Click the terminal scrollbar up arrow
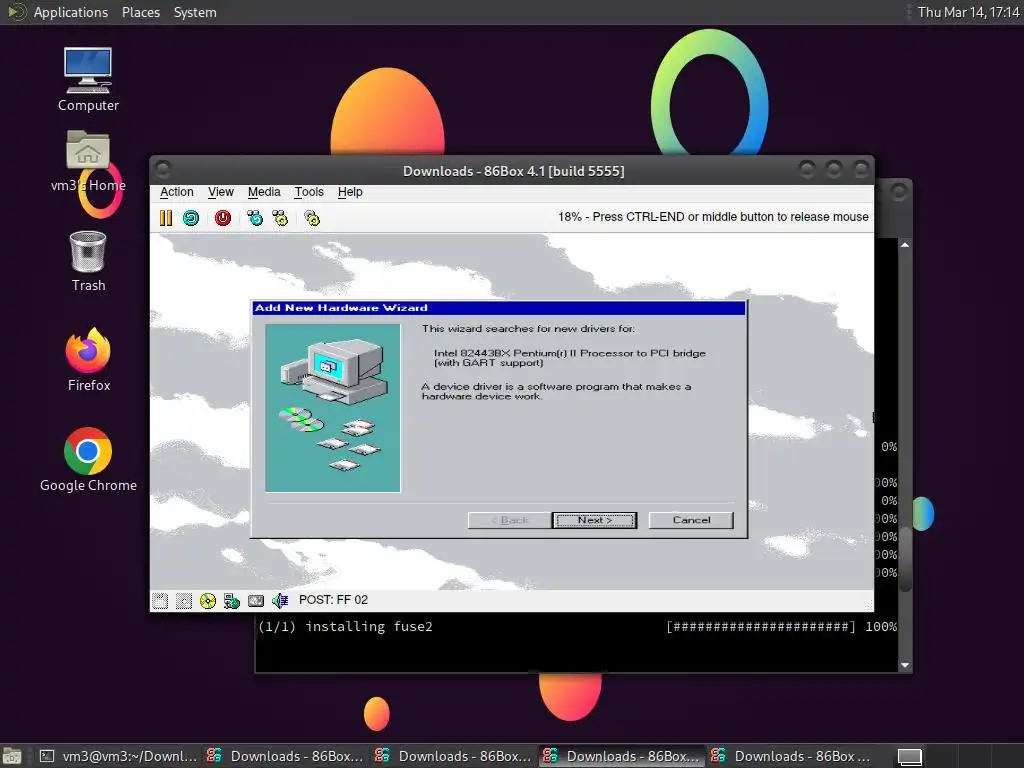This screenshot has width=1024, height=768. [x=905, y=245]
